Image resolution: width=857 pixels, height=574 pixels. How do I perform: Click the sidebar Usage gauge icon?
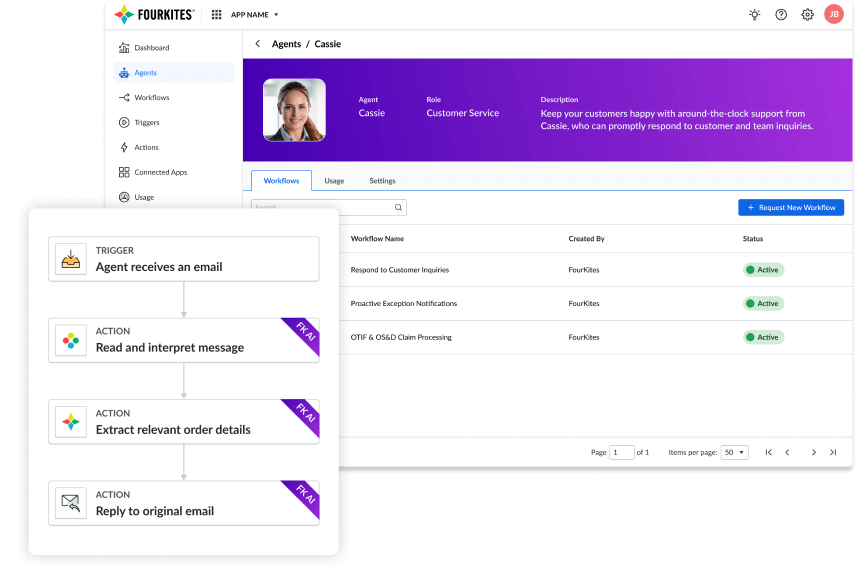pyautogui.click(x=124, y=197)
